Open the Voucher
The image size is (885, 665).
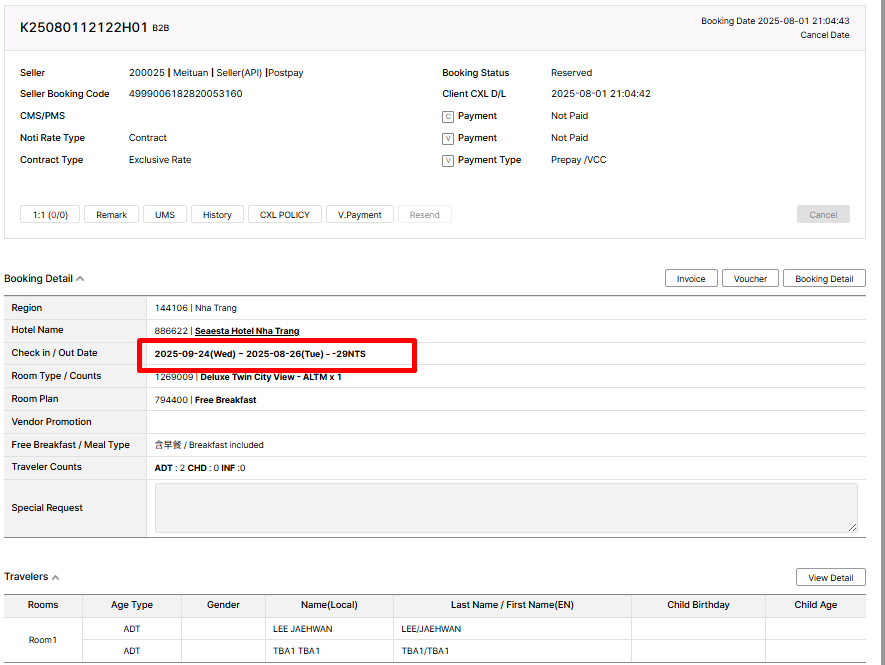click(x=750, y=279)
